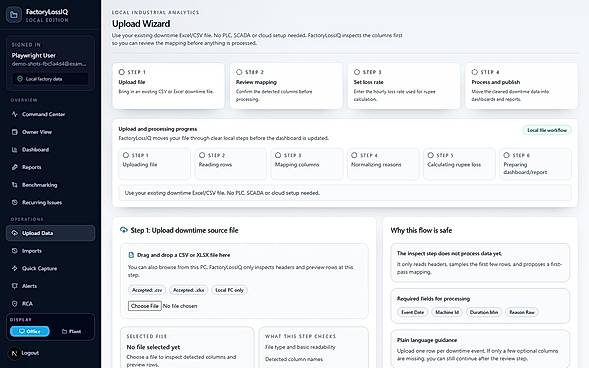
Task: Click the Alerts icon in sidebar
Action: pyautogui.click(x=15, y=286)
